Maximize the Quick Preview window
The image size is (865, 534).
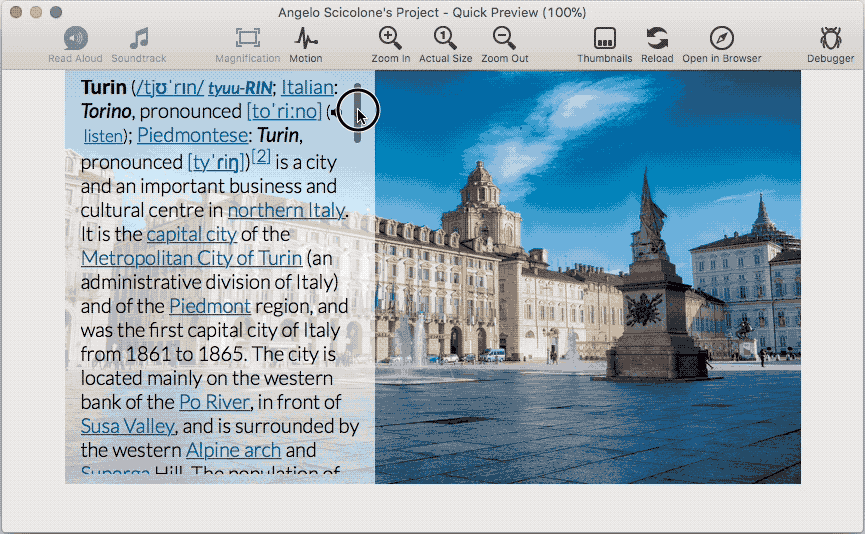56,12
